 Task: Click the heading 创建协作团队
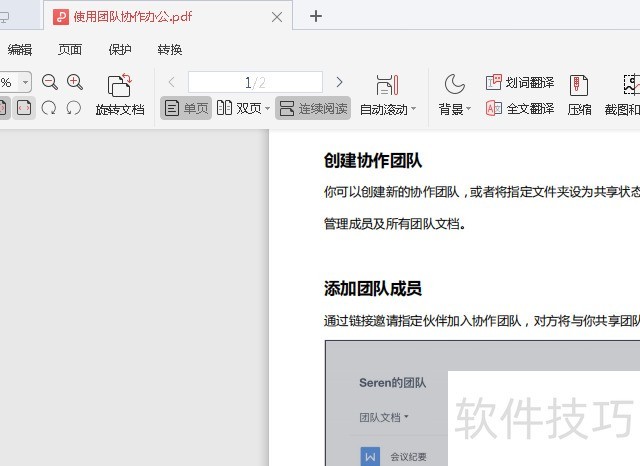pyautogui.click(x=373, y=160)
